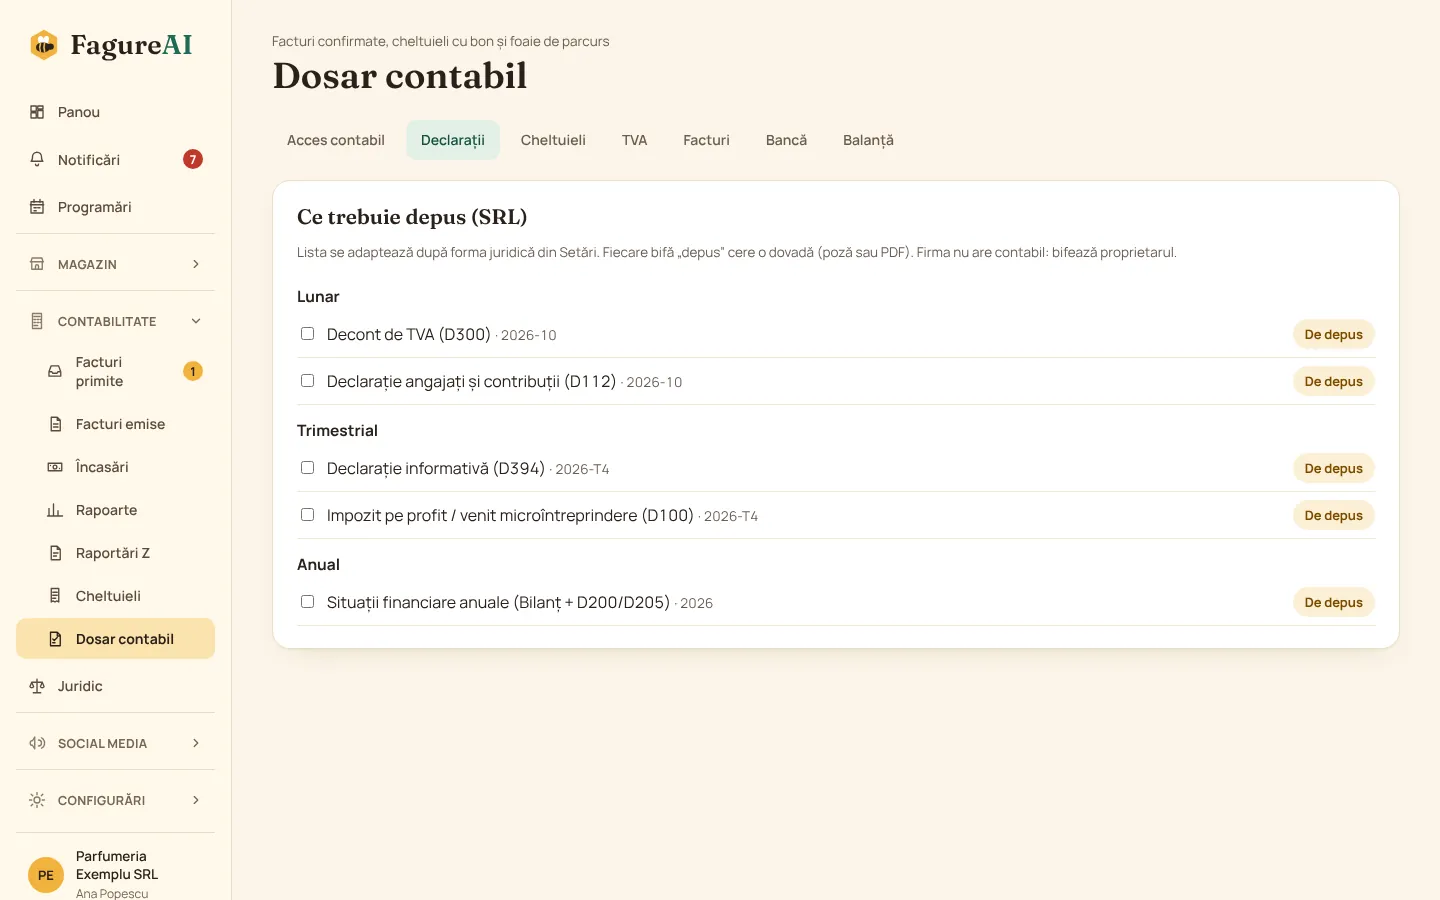Check the Situații financiare anuale checkbox
Screen dimensions: 1440x900
pos(308,602)
